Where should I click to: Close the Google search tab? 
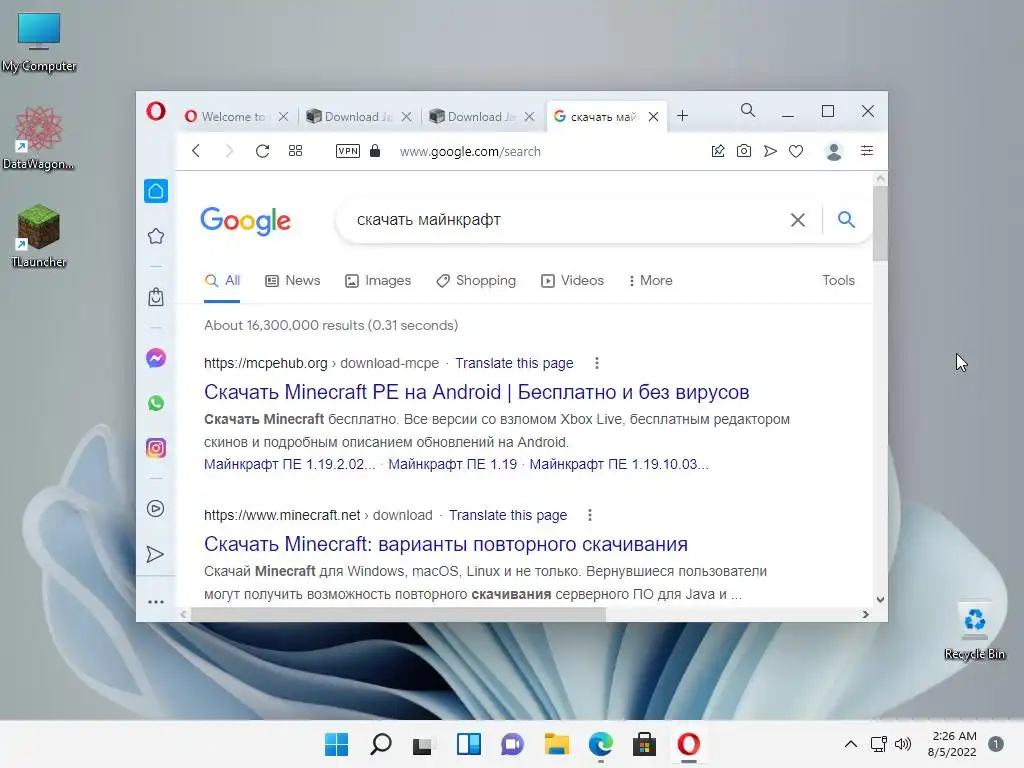[x=653, y=116]
